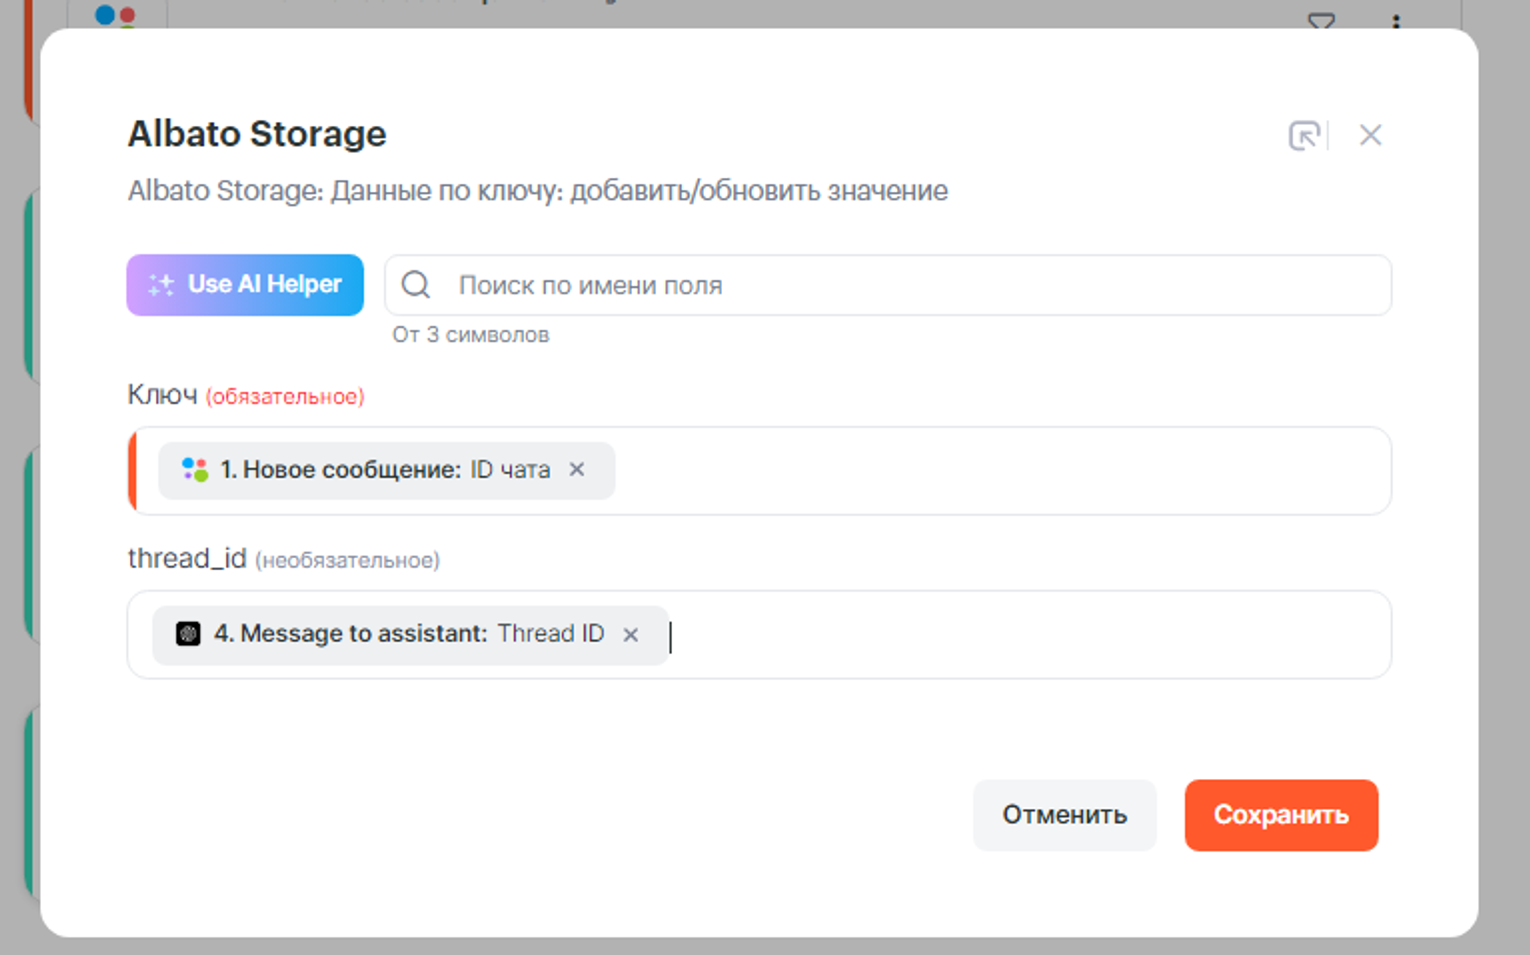This screenshot has width=1530, height=955.
Task: Open the three-dot menu behind the dialog
Action: tap(1396, 20)
